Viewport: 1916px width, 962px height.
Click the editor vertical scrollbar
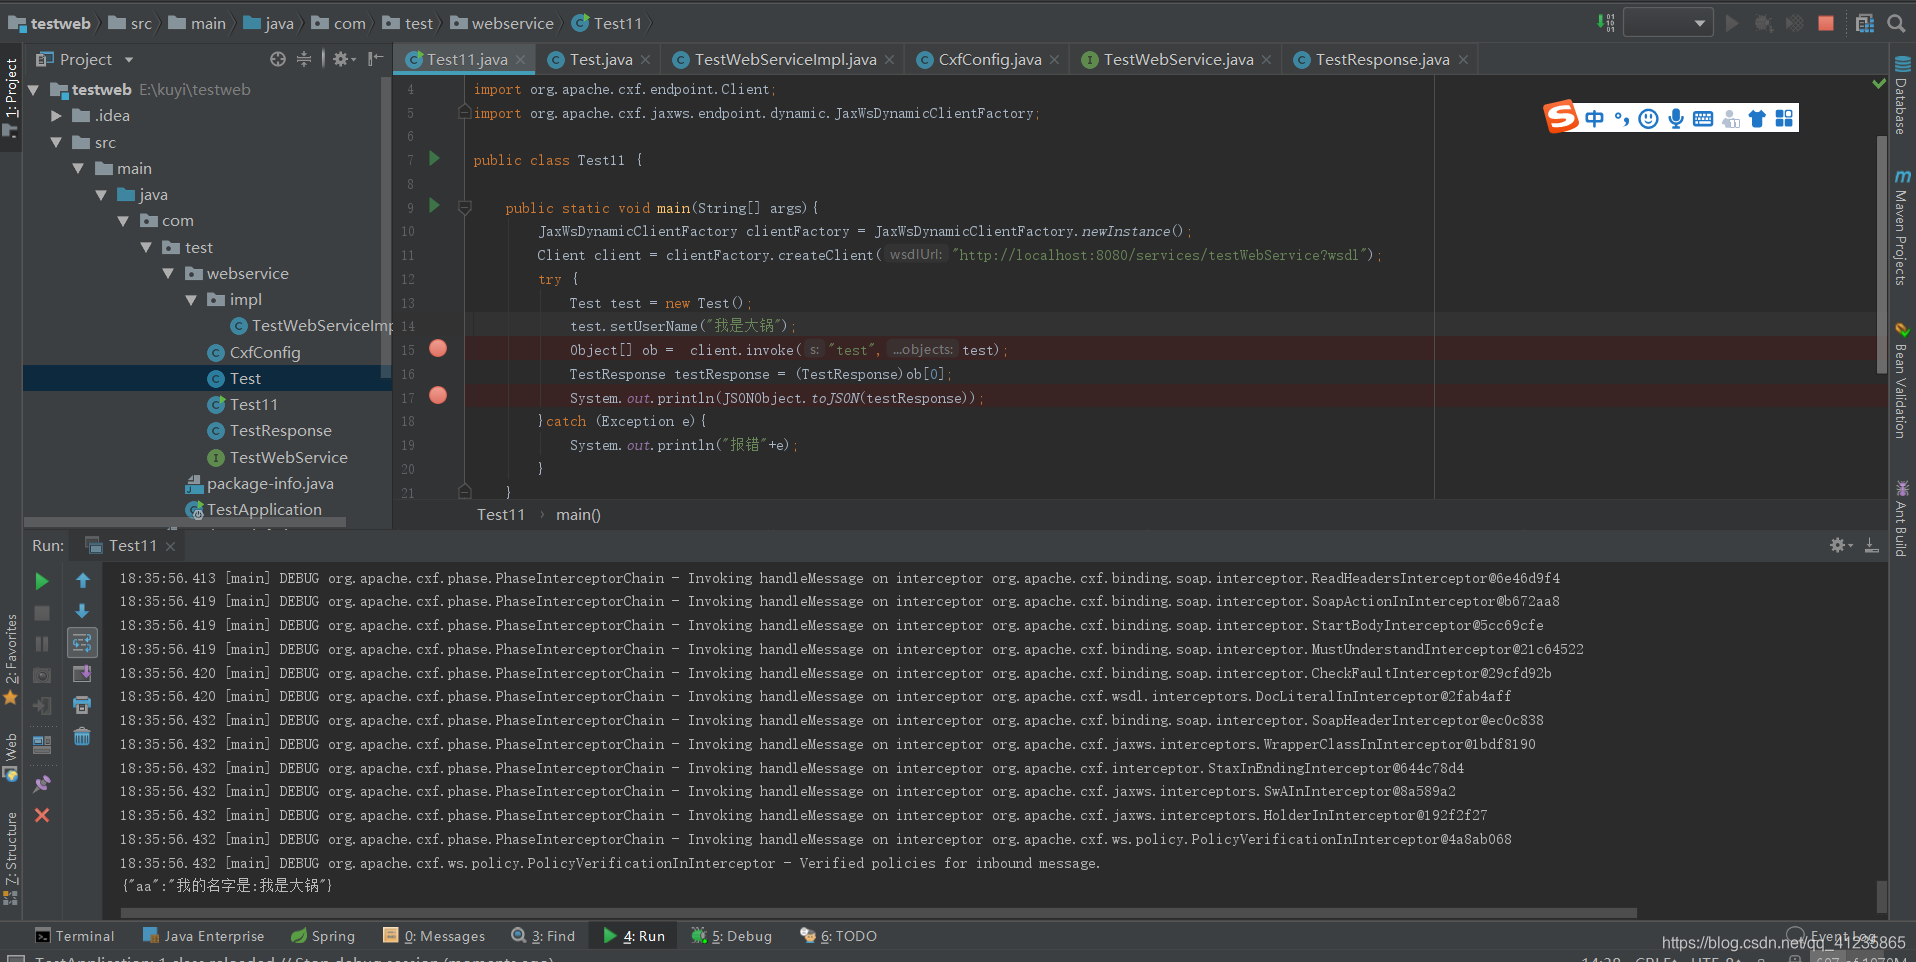(1881, 255)
